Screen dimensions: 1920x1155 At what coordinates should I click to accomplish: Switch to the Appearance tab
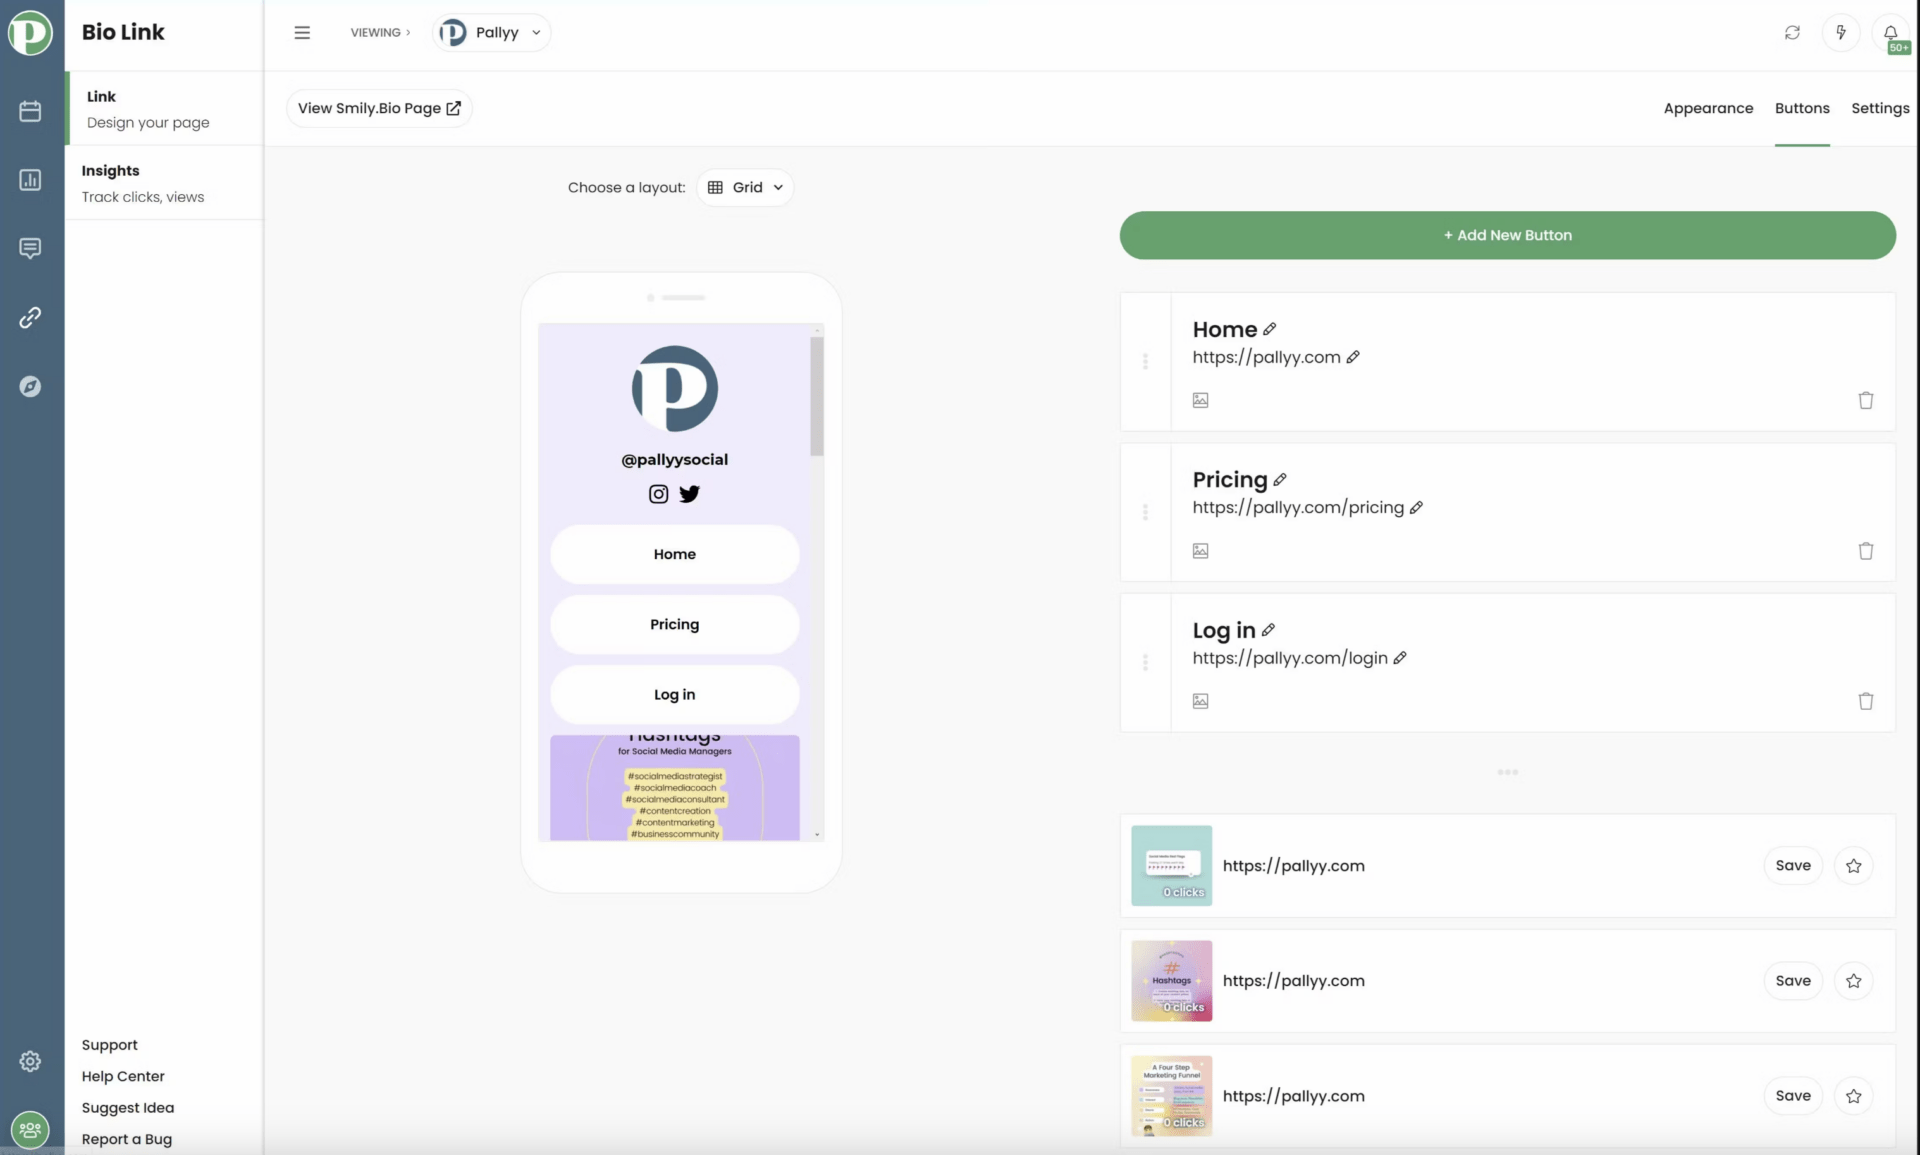1708,108
